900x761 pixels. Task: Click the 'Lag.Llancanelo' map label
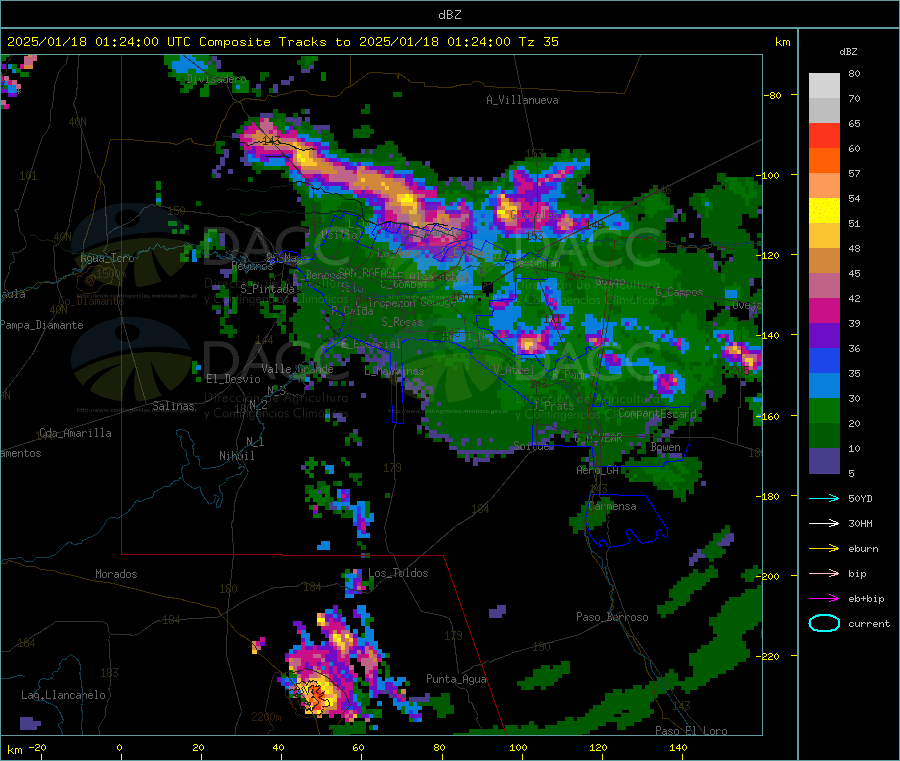pyautogui.click(x=63, y=695)
